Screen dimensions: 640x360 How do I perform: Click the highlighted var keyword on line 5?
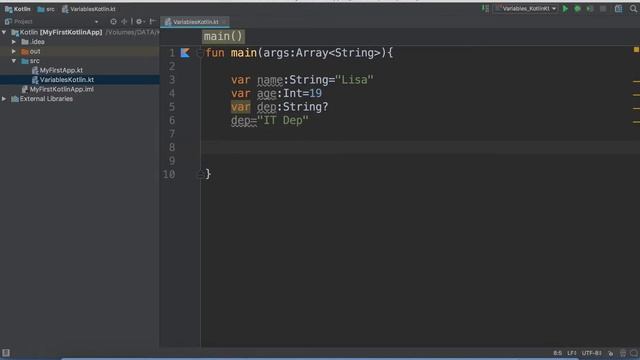(240, 107)
